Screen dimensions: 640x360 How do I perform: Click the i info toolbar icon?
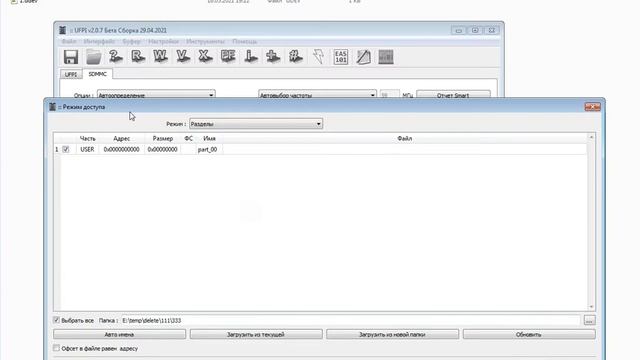[251, 57]
